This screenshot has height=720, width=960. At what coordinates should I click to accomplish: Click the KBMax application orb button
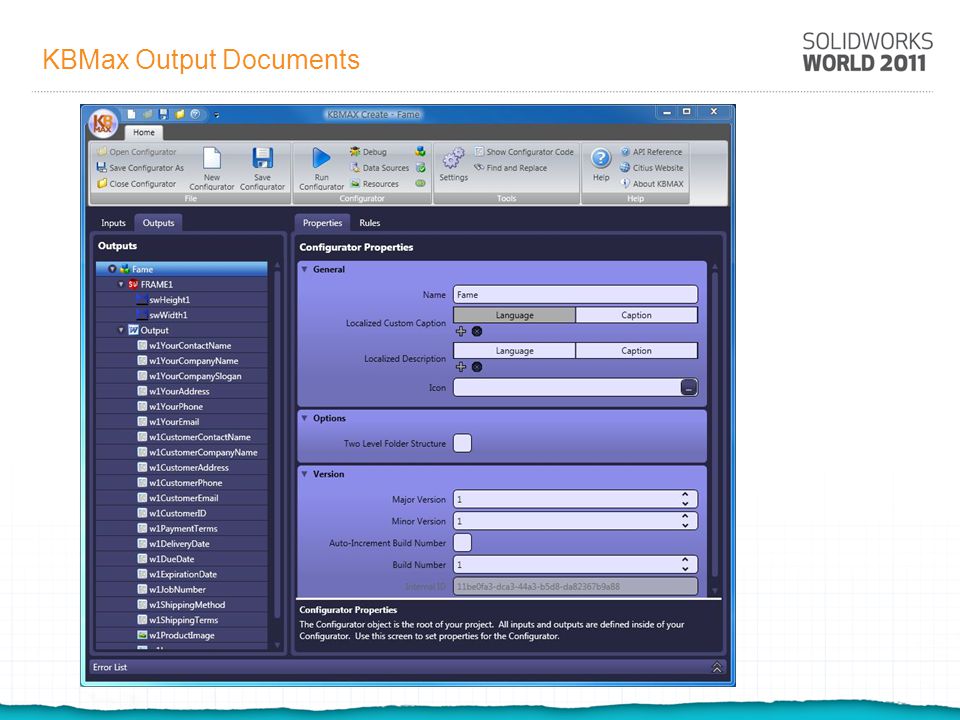[103, 123]
